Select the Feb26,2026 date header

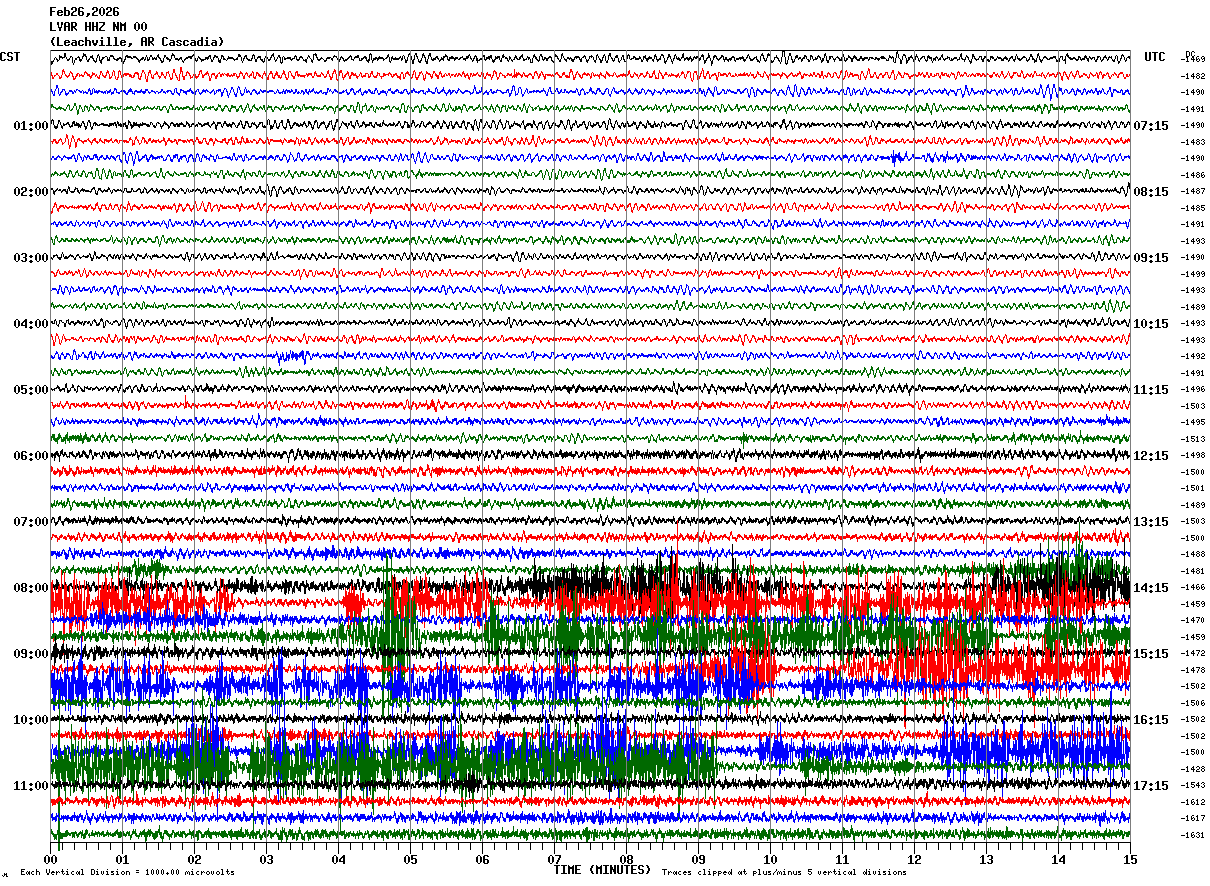tap(84, 12)
